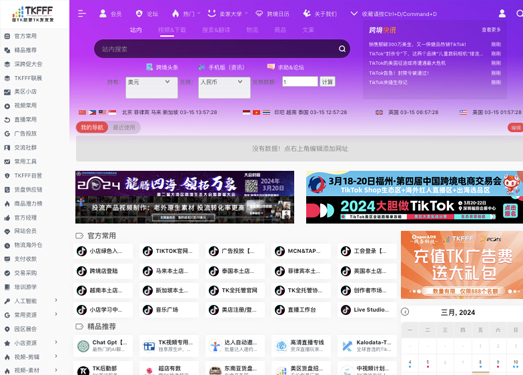523x375 pixels.
Task: Open the 手机版（资讯）link
Action: click(221, 67)
